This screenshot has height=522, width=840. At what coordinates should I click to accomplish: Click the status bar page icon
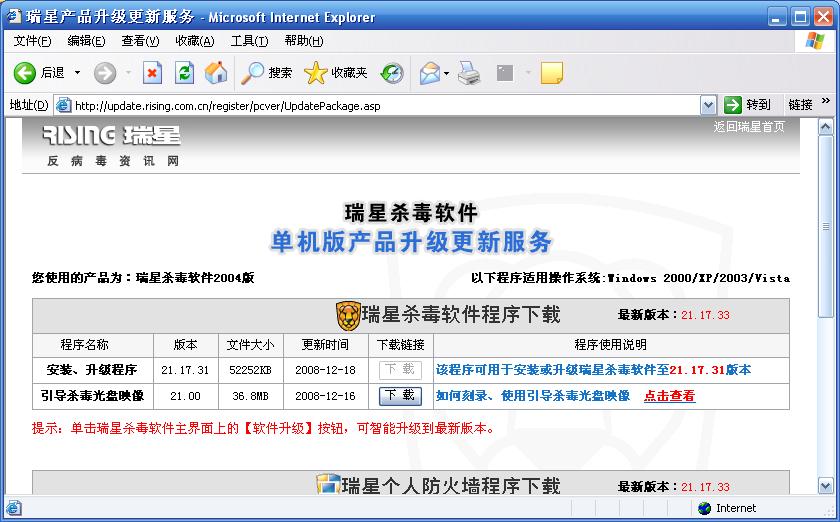pyautogui.click(x=14, y=508)
